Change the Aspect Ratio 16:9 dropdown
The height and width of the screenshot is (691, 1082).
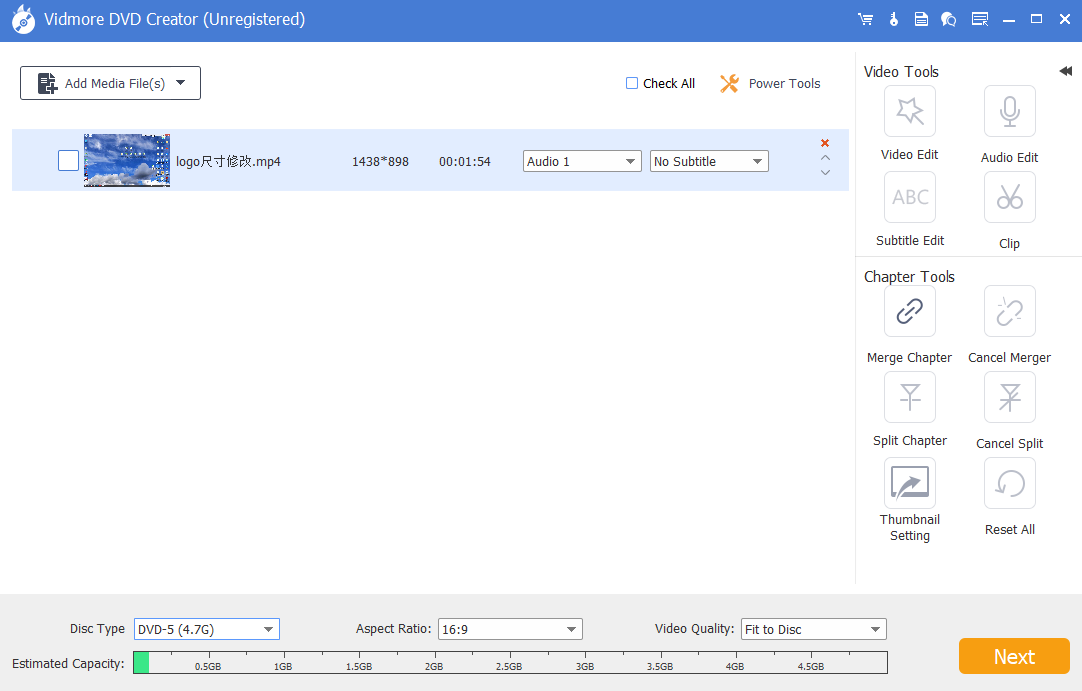510,629
